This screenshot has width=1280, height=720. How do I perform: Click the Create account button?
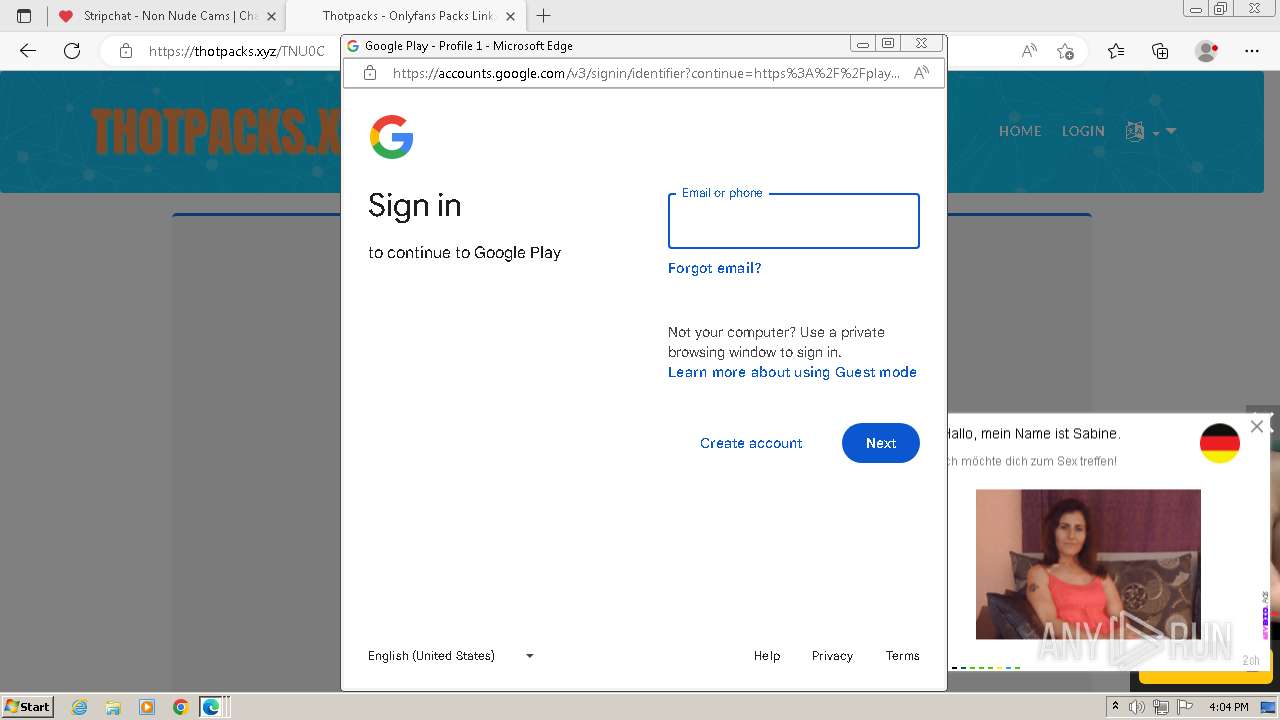(751, 443)
